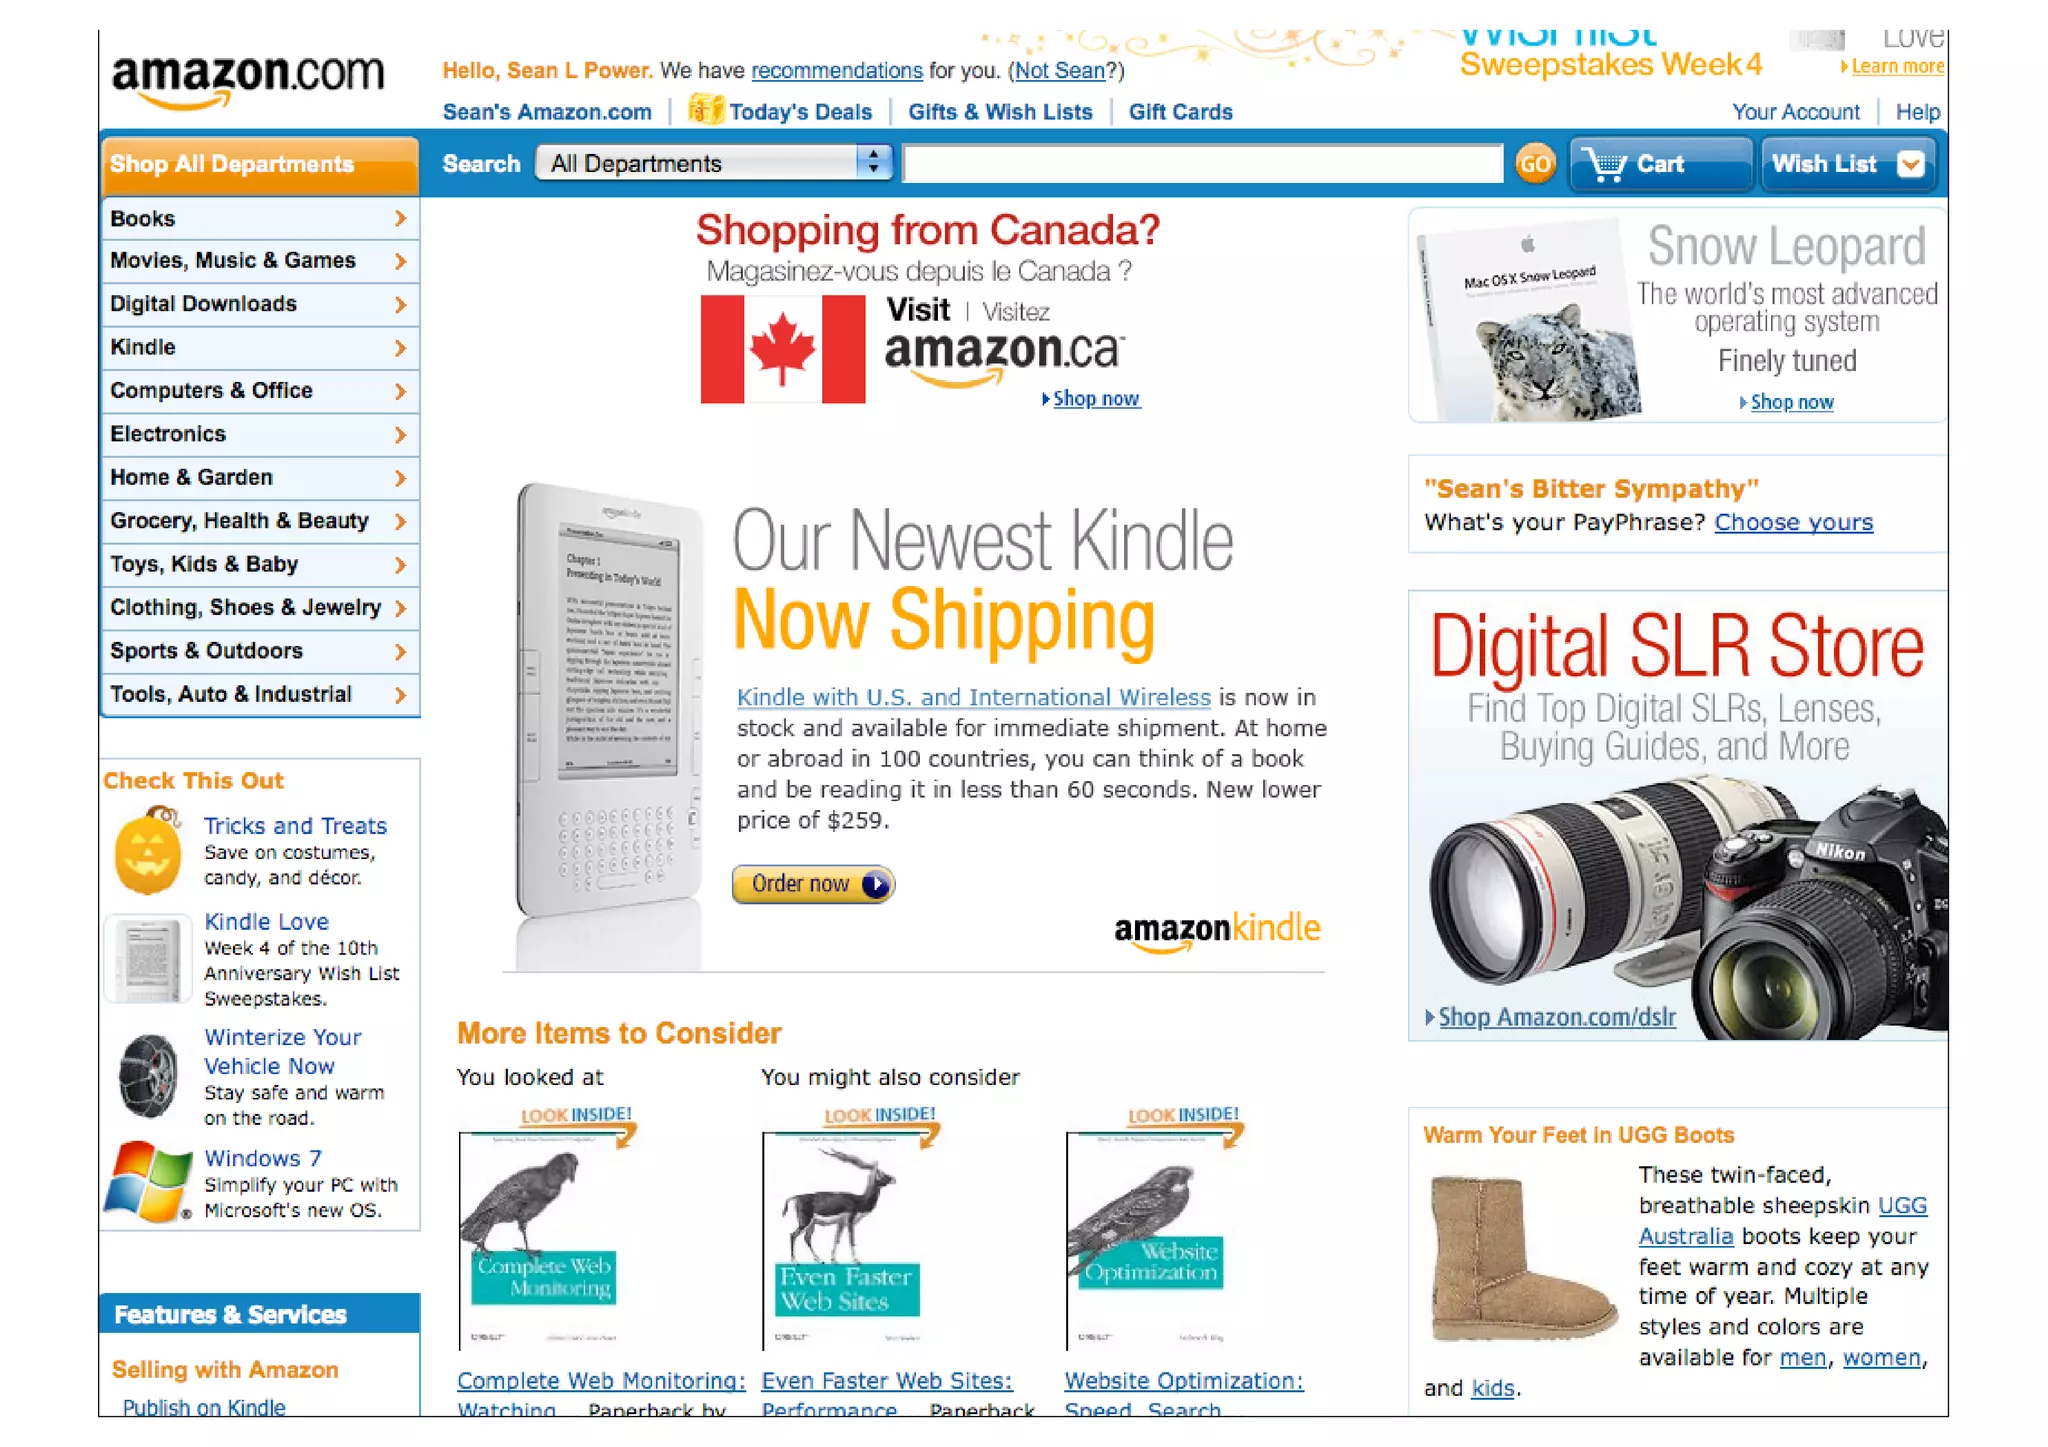Click the orange GO search button
The width and height of the screenshot is (2048, 1447).
click(x=1535, y=163)
